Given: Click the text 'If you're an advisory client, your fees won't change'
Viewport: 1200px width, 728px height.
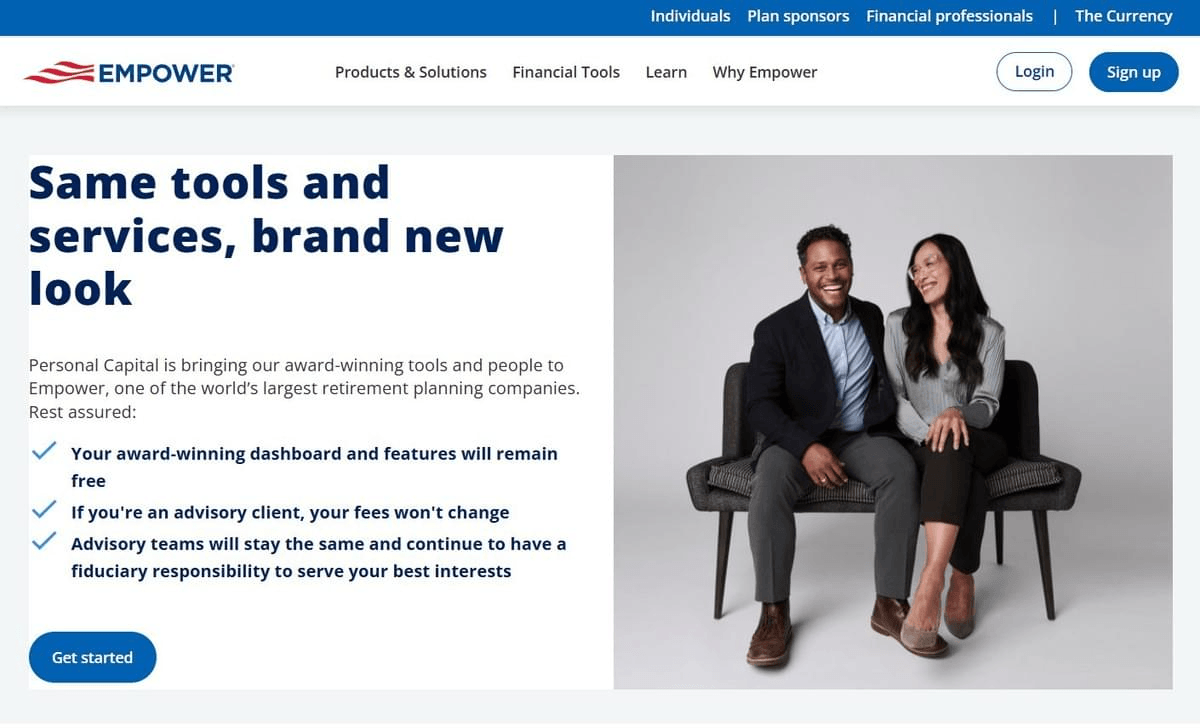Looking at the screenshot, I should (x=290, y=512).
